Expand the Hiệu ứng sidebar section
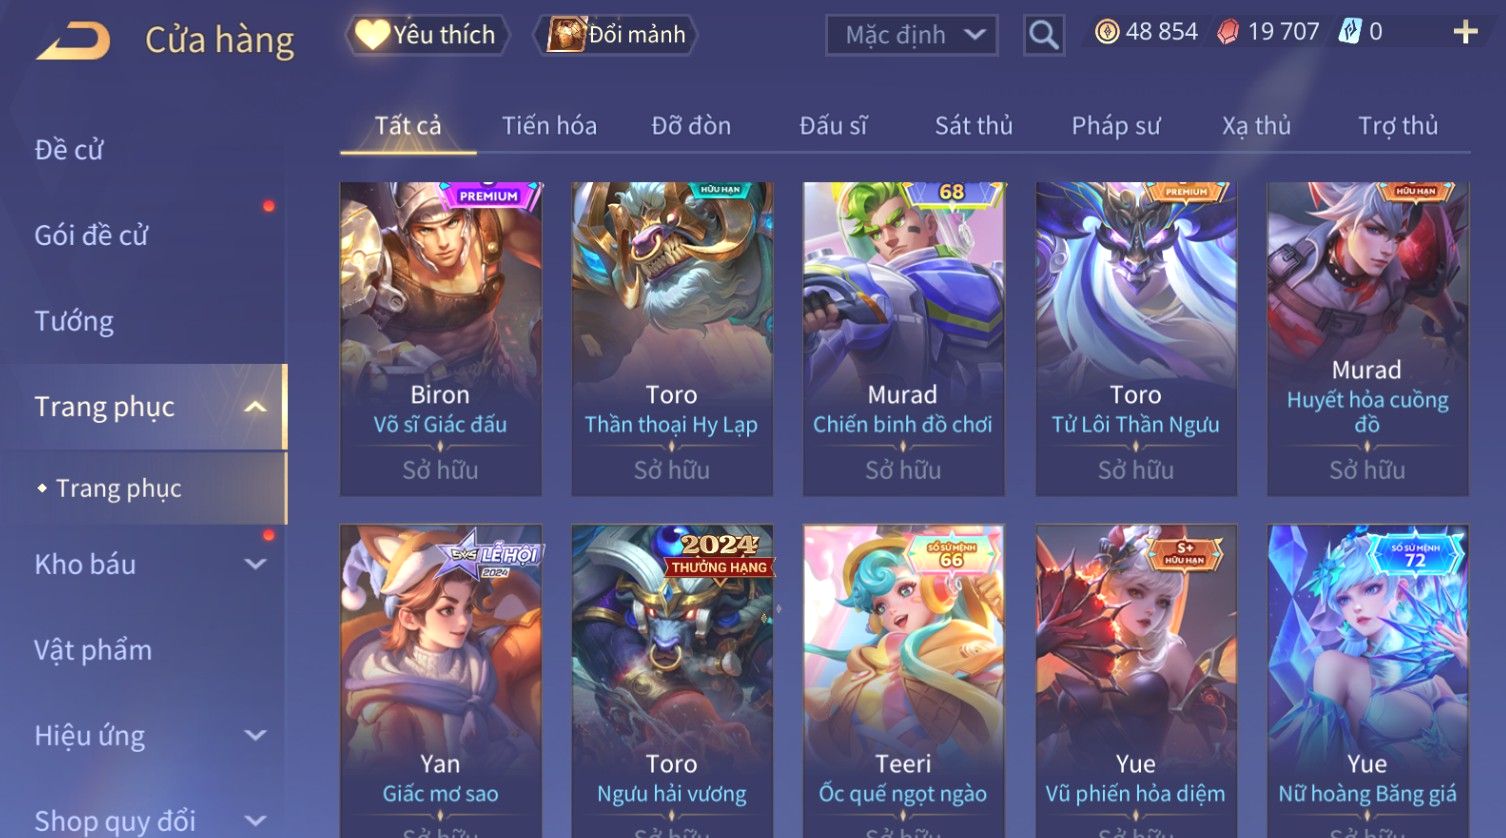Viewport: 1506px width, 838px height. point(256,736)
